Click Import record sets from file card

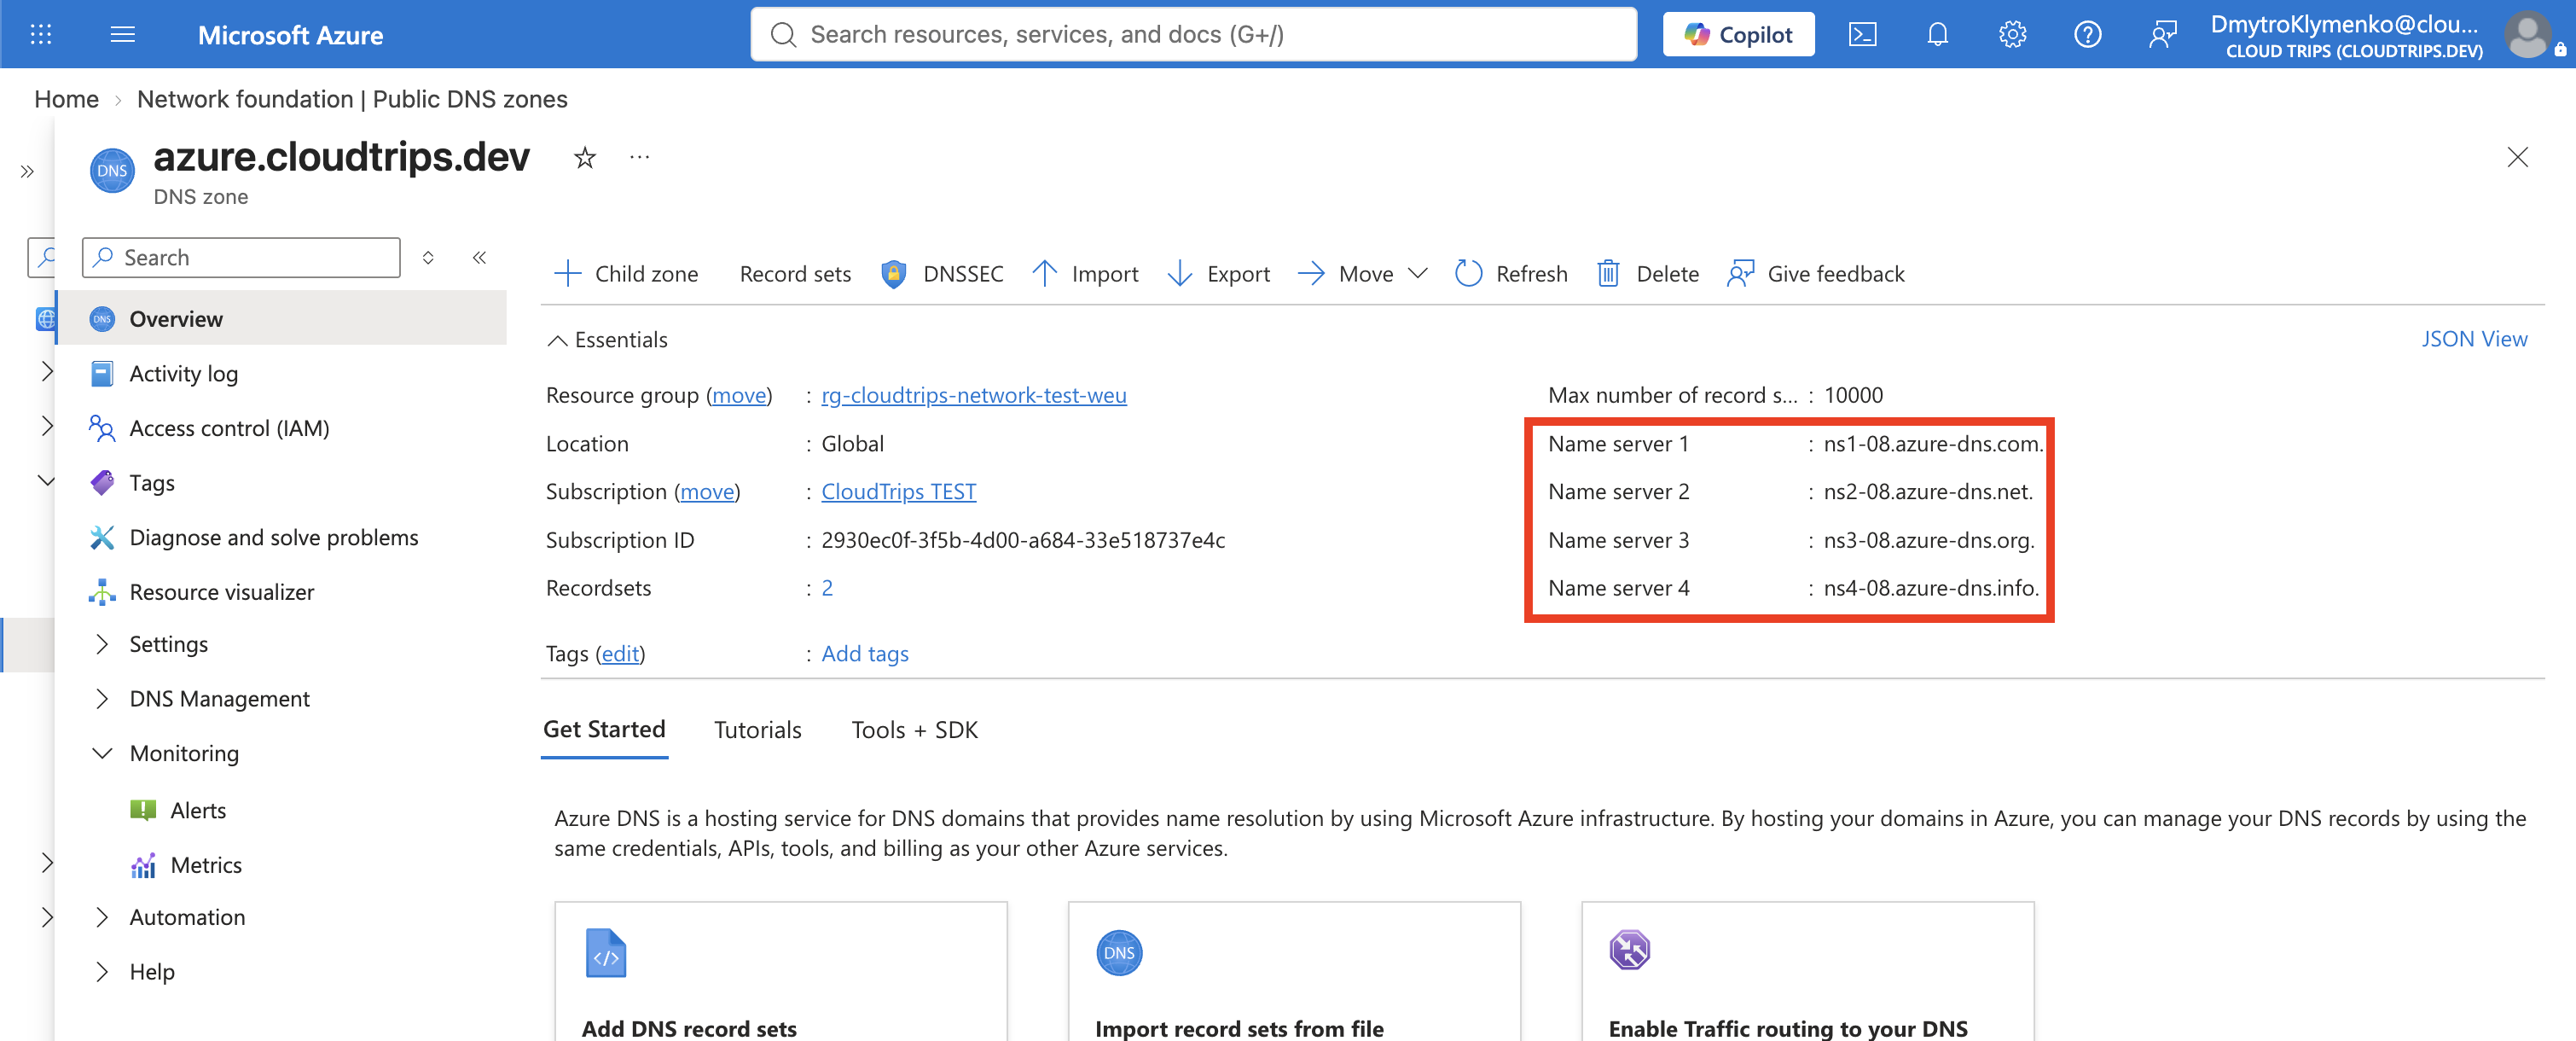point(1294,972)
